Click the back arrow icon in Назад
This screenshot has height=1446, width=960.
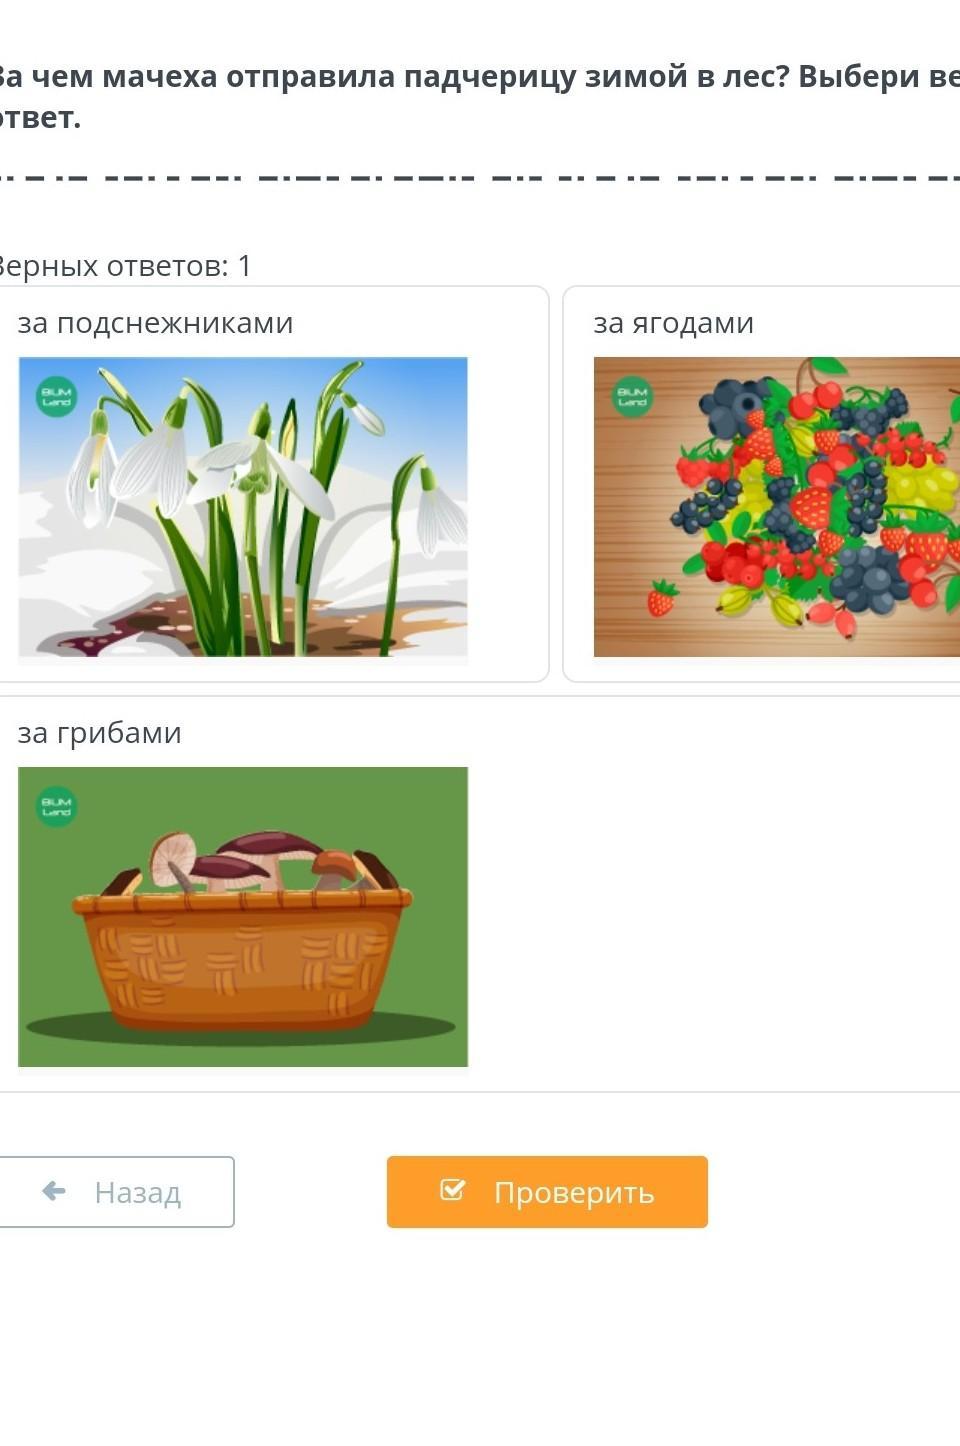[54, 1191]
